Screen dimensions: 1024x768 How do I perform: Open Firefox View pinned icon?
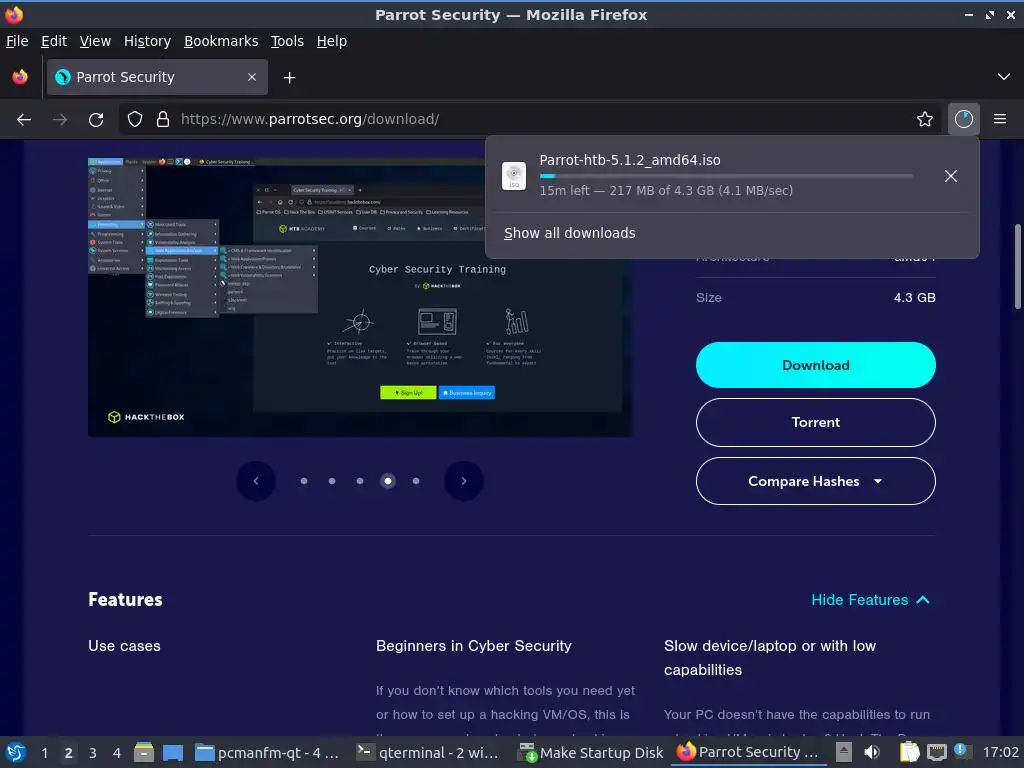[x=20, y=77]
